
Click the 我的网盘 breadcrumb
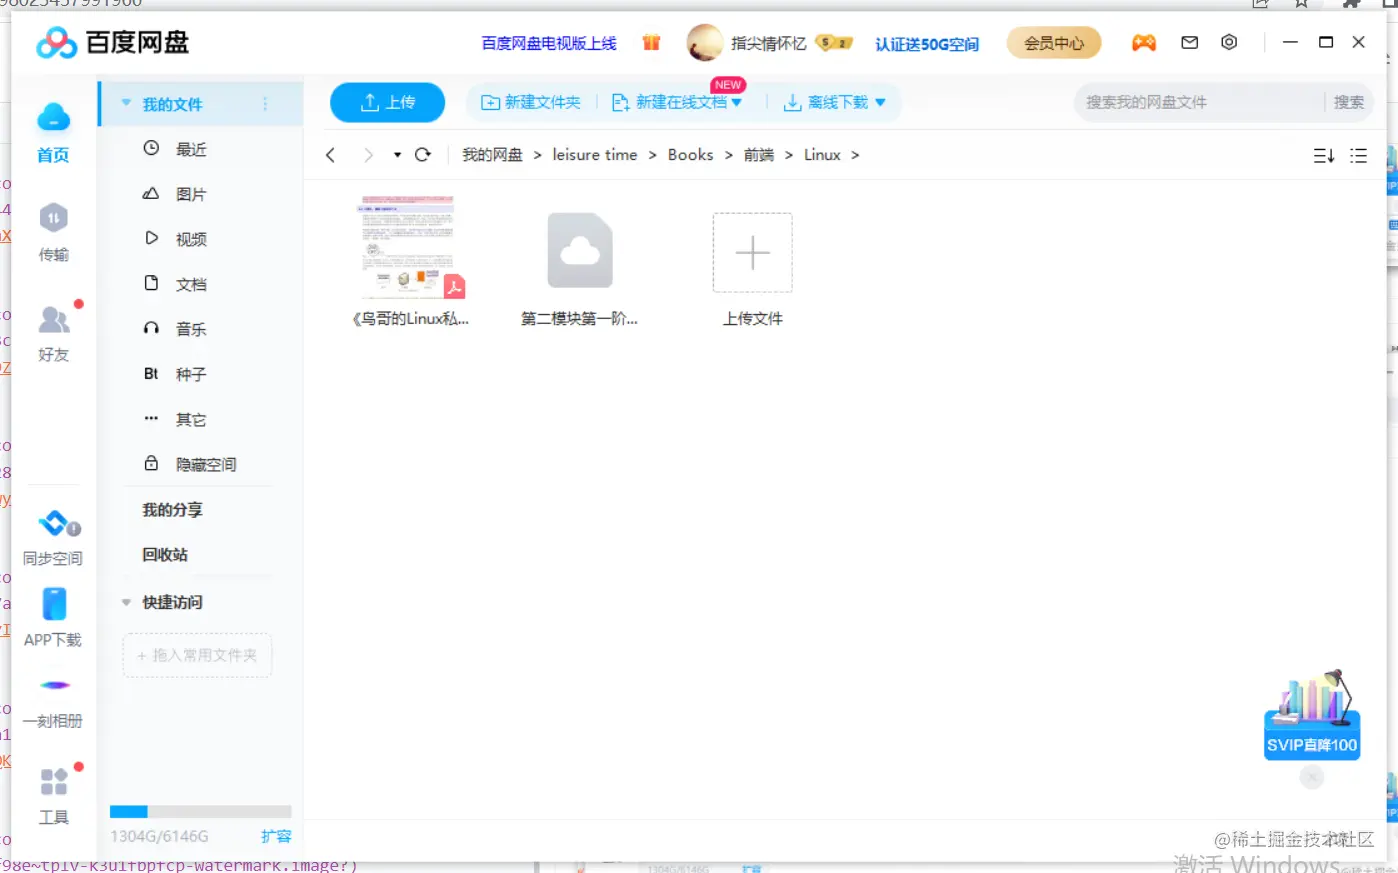pos(492,155)
